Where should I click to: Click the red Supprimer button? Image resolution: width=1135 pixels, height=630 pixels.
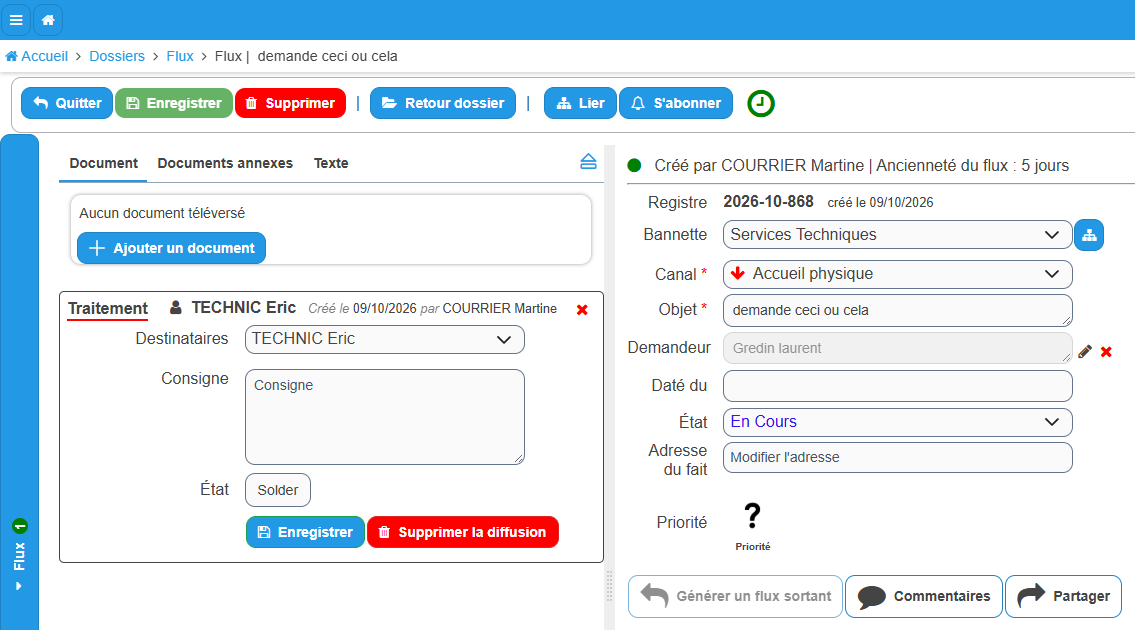(290, 103)
